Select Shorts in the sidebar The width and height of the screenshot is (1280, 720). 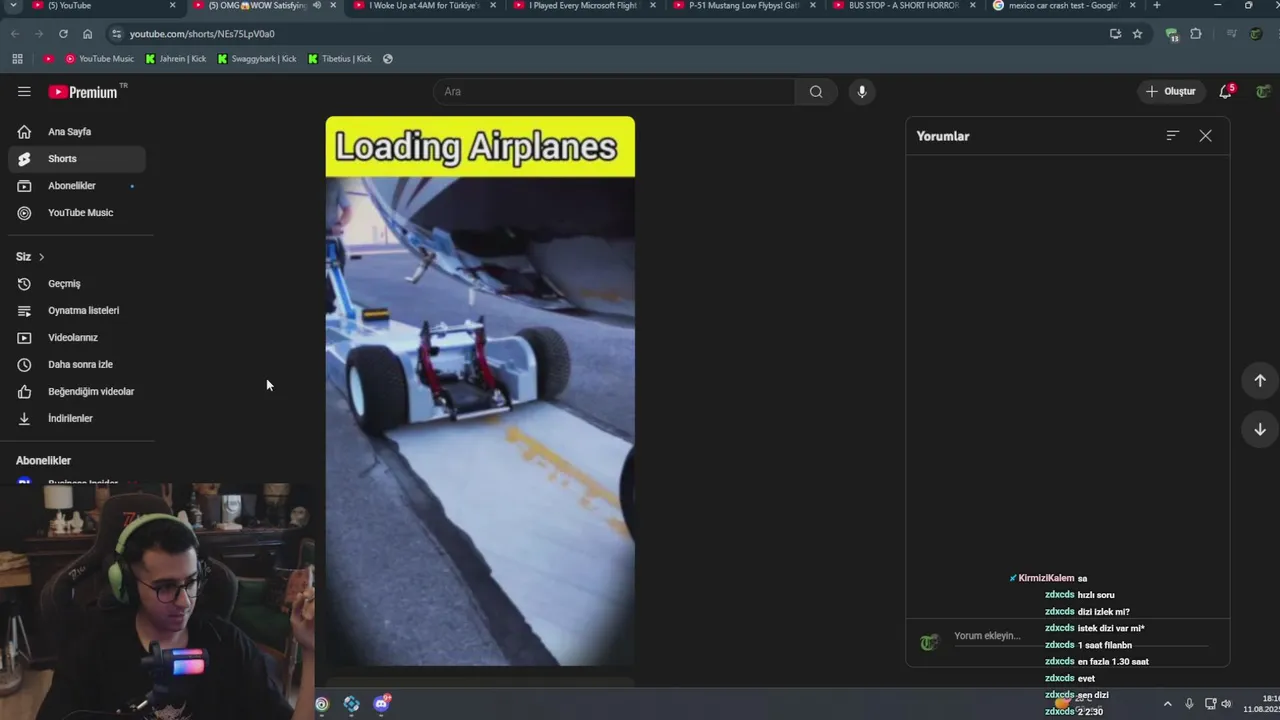[77, 158]
